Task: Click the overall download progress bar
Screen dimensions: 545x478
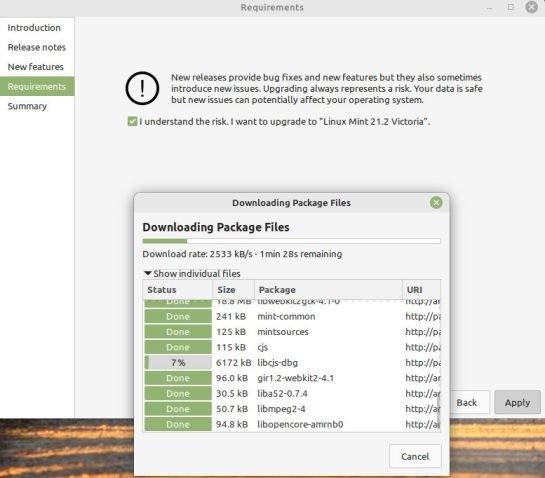Action: click(291, 241)
